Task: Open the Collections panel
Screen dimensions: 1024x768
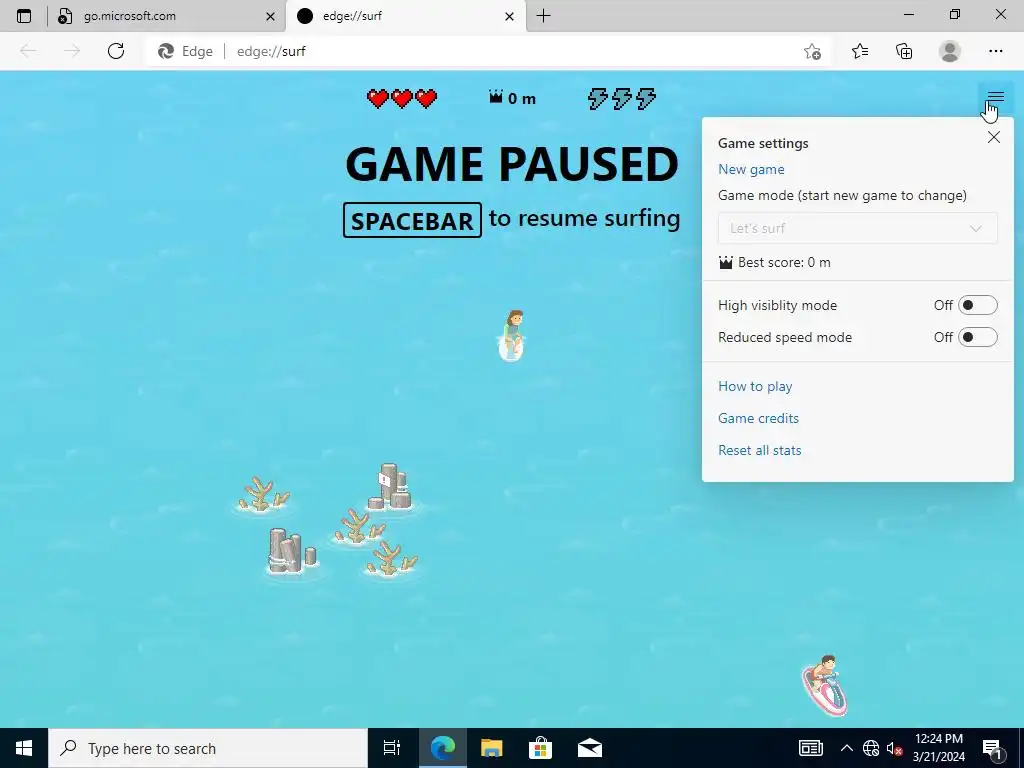Action: click(904, 51)
